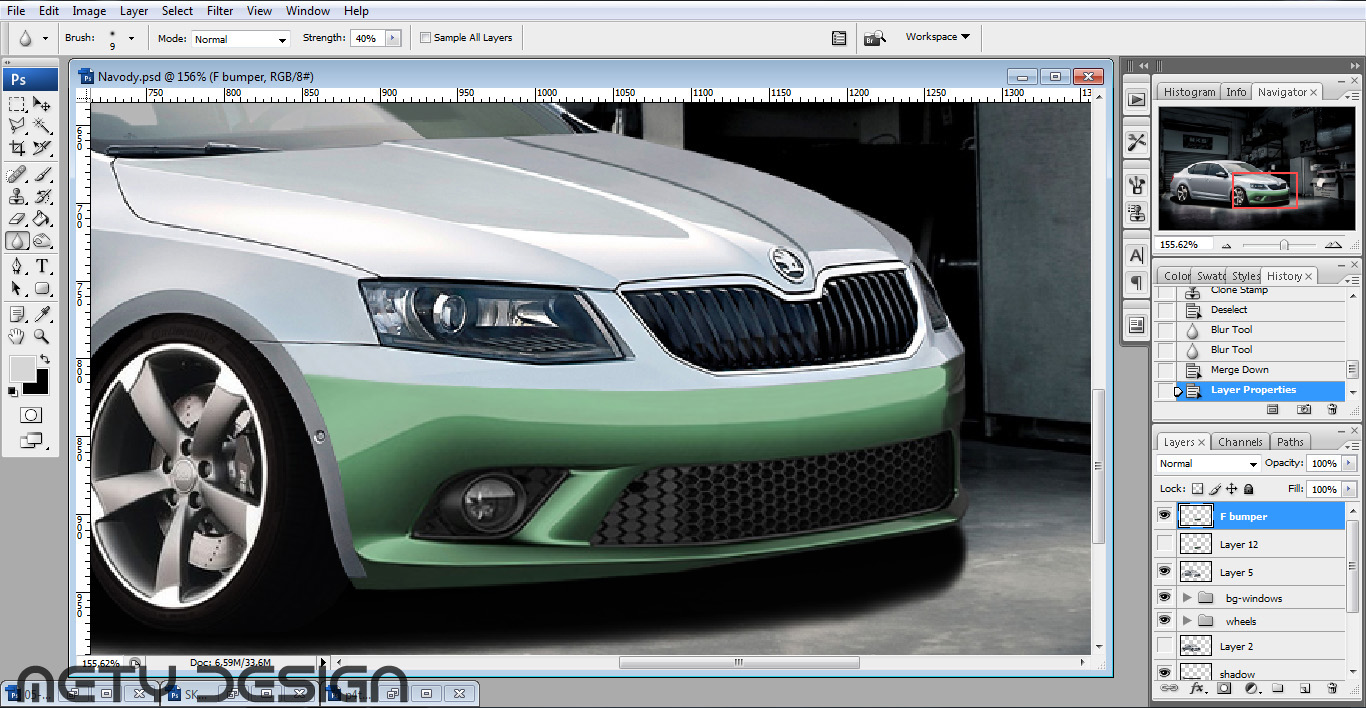Image resolution: width=1366 pixels, height=708 pixels.
Task: Select the Paint Bucket tool
Action: point(42,219)
